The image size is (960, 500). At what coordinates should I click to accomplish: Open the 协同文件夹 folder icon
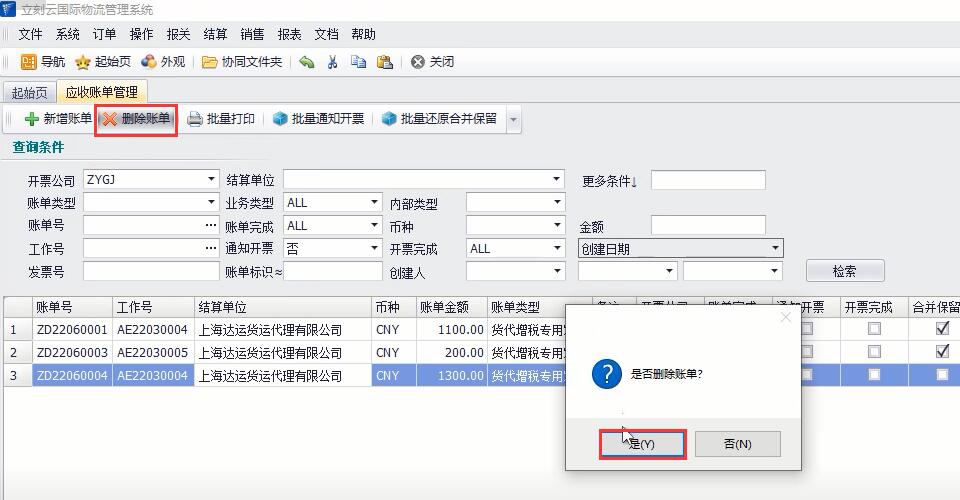click(210, 62)
